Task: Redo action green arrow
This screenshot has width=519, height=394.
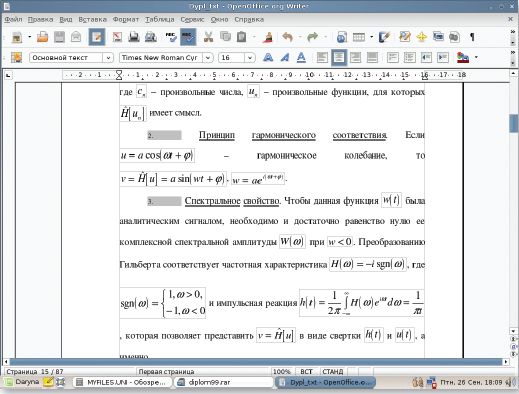Action: 312,37
